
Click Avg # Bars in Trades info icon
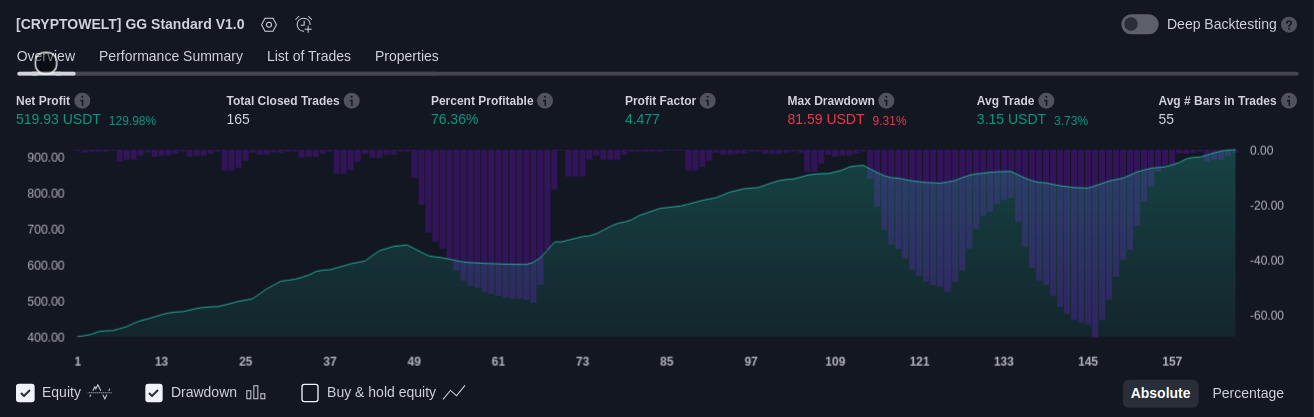1289,101
